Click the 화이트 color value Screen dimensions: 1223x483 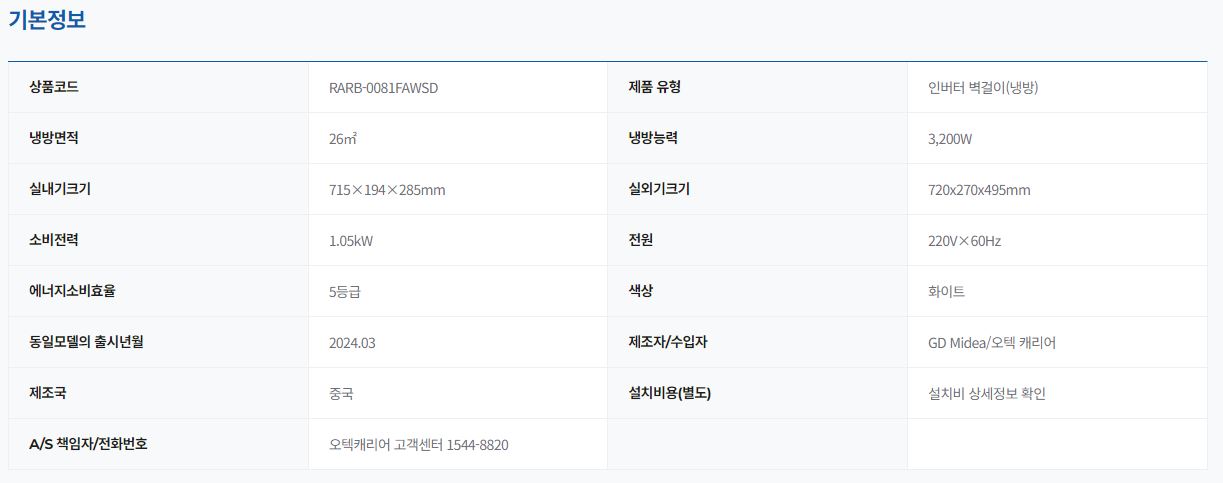(x=946, y=292)
